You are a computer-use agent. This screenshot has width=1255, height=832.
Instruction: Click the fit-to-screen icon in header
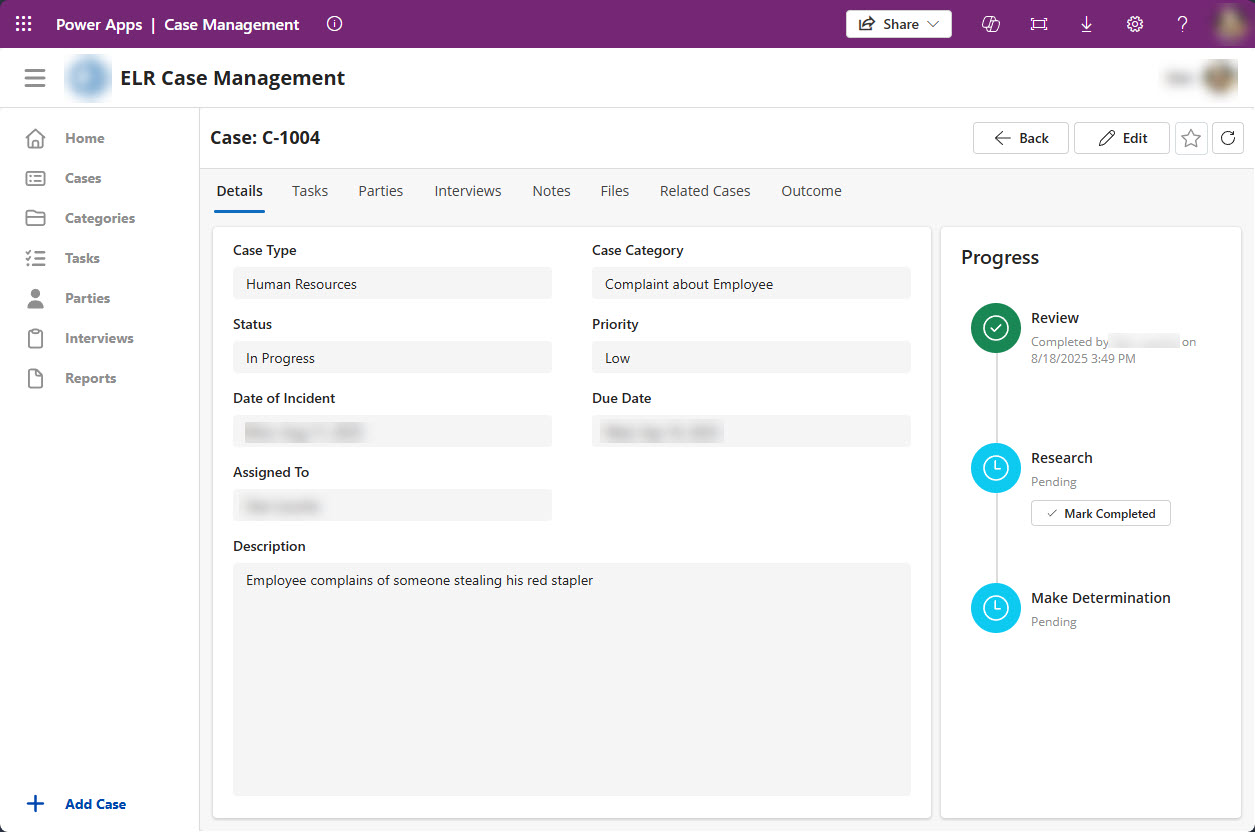coord(1039,24)
